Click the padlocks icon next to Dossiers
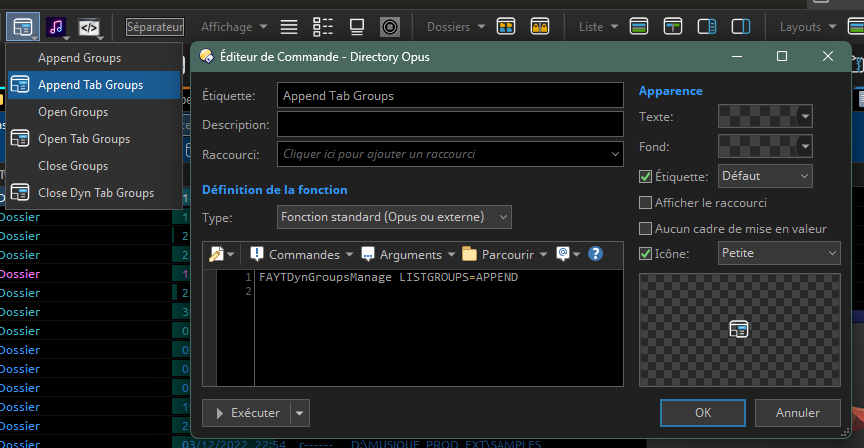864x448 pixels. (x=539, y=26)
